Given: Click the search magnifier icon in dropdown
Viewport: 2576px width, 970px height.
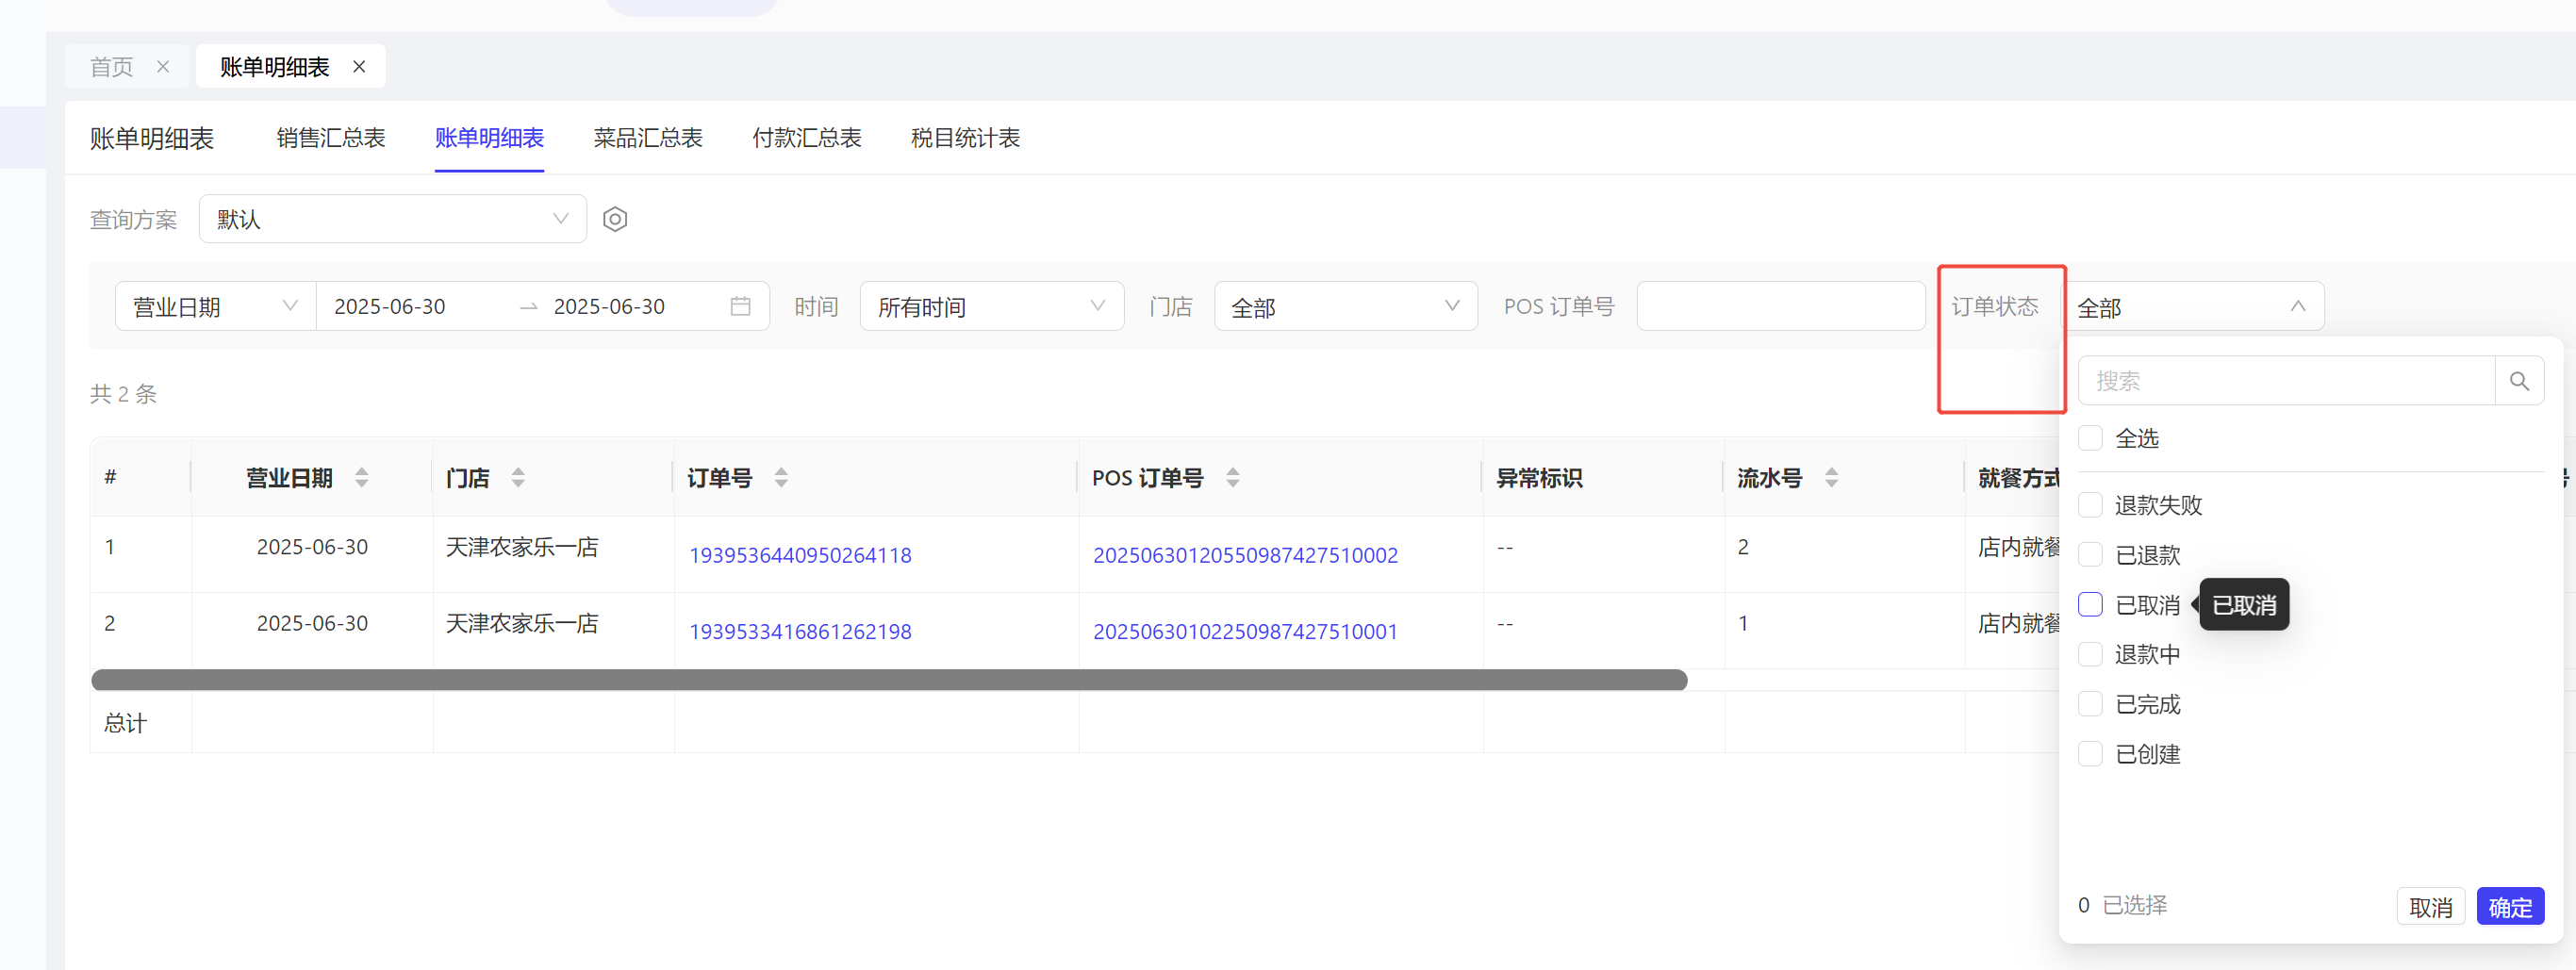Looking at the screenshot, I should tap(2519, 381).
